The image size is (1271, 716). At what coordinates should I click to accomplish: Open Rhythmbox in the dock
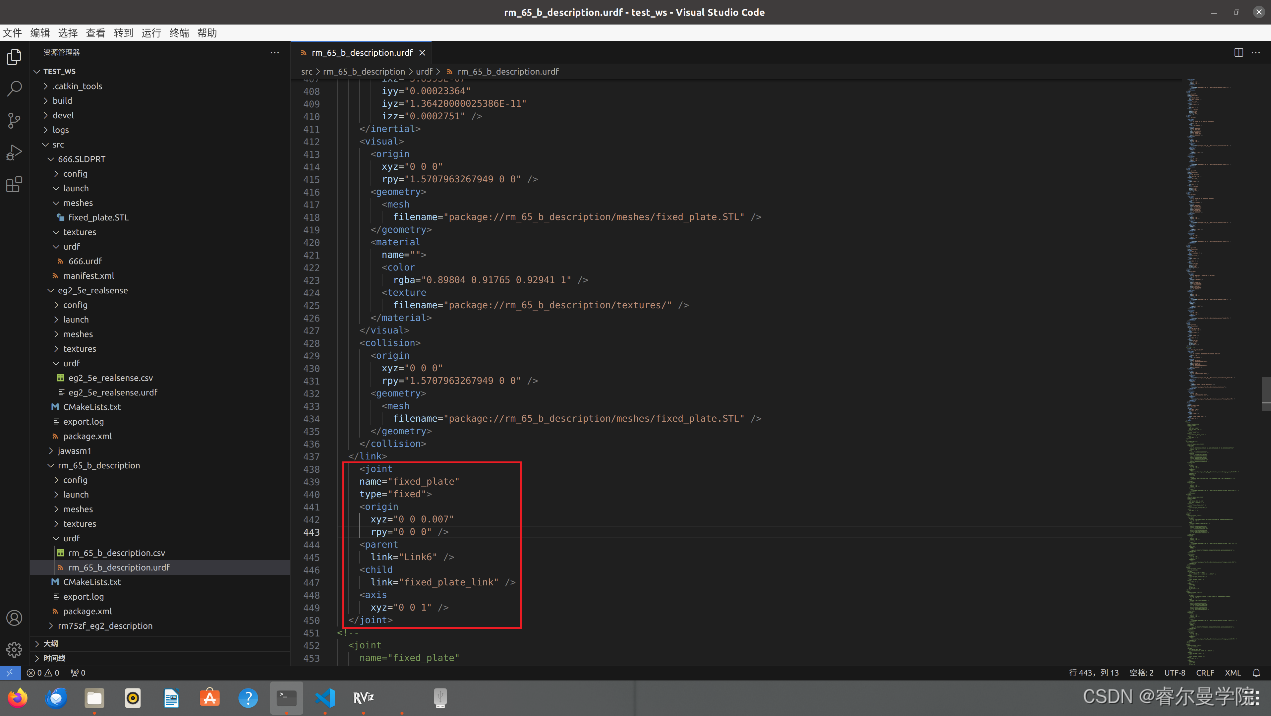(x=133, y=698)
